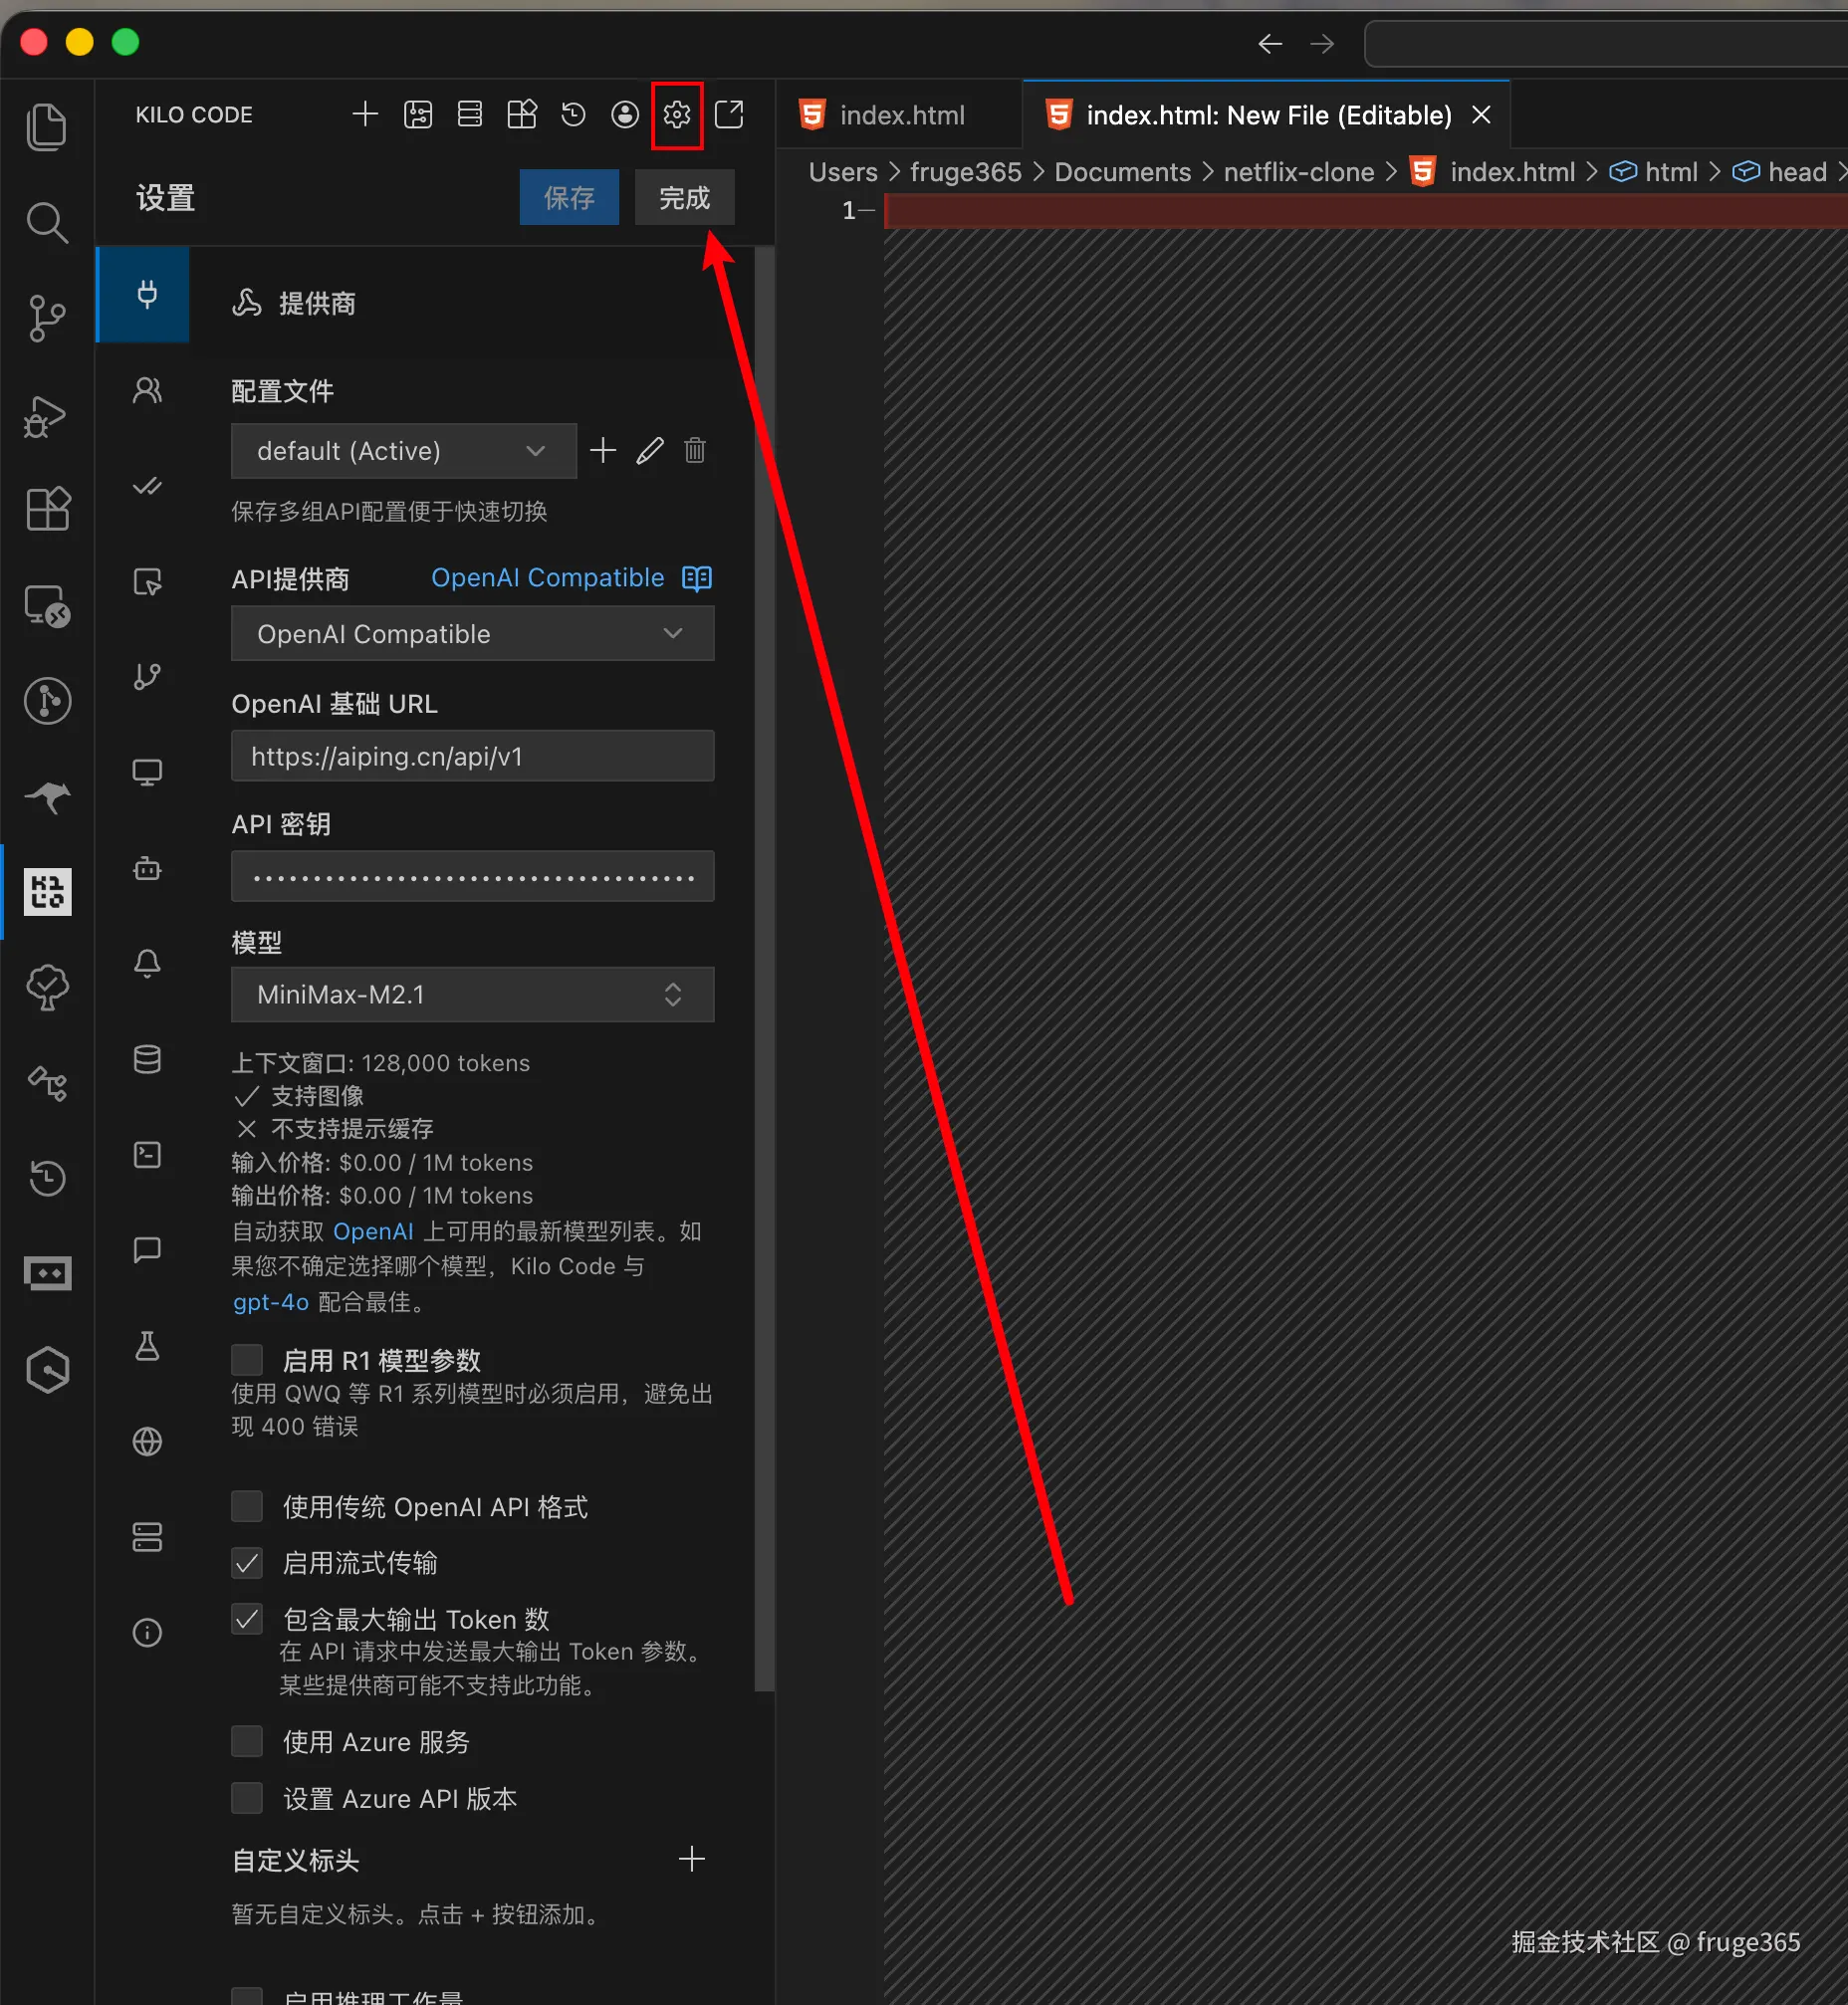Screen dimensions: 1848x2005
Task: Open the Explorer files icon in activity bar
Action: click(47, 127)
